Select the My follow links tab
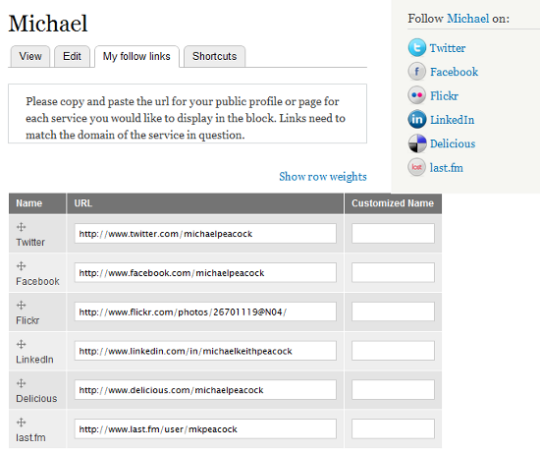Screen dimensions: 540x453 tap(137, 56)
